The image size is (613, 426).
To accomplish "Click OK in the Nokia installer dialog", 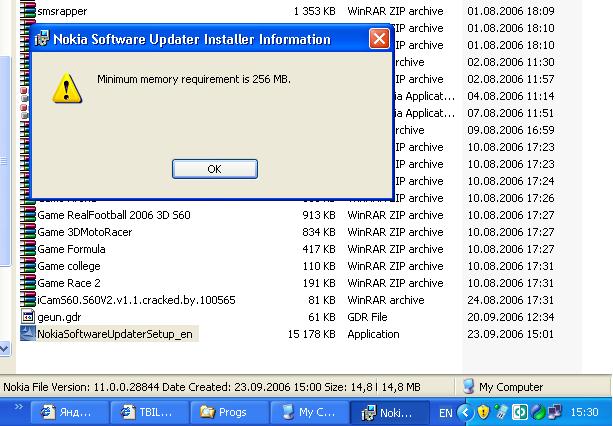I will [215, 169].
